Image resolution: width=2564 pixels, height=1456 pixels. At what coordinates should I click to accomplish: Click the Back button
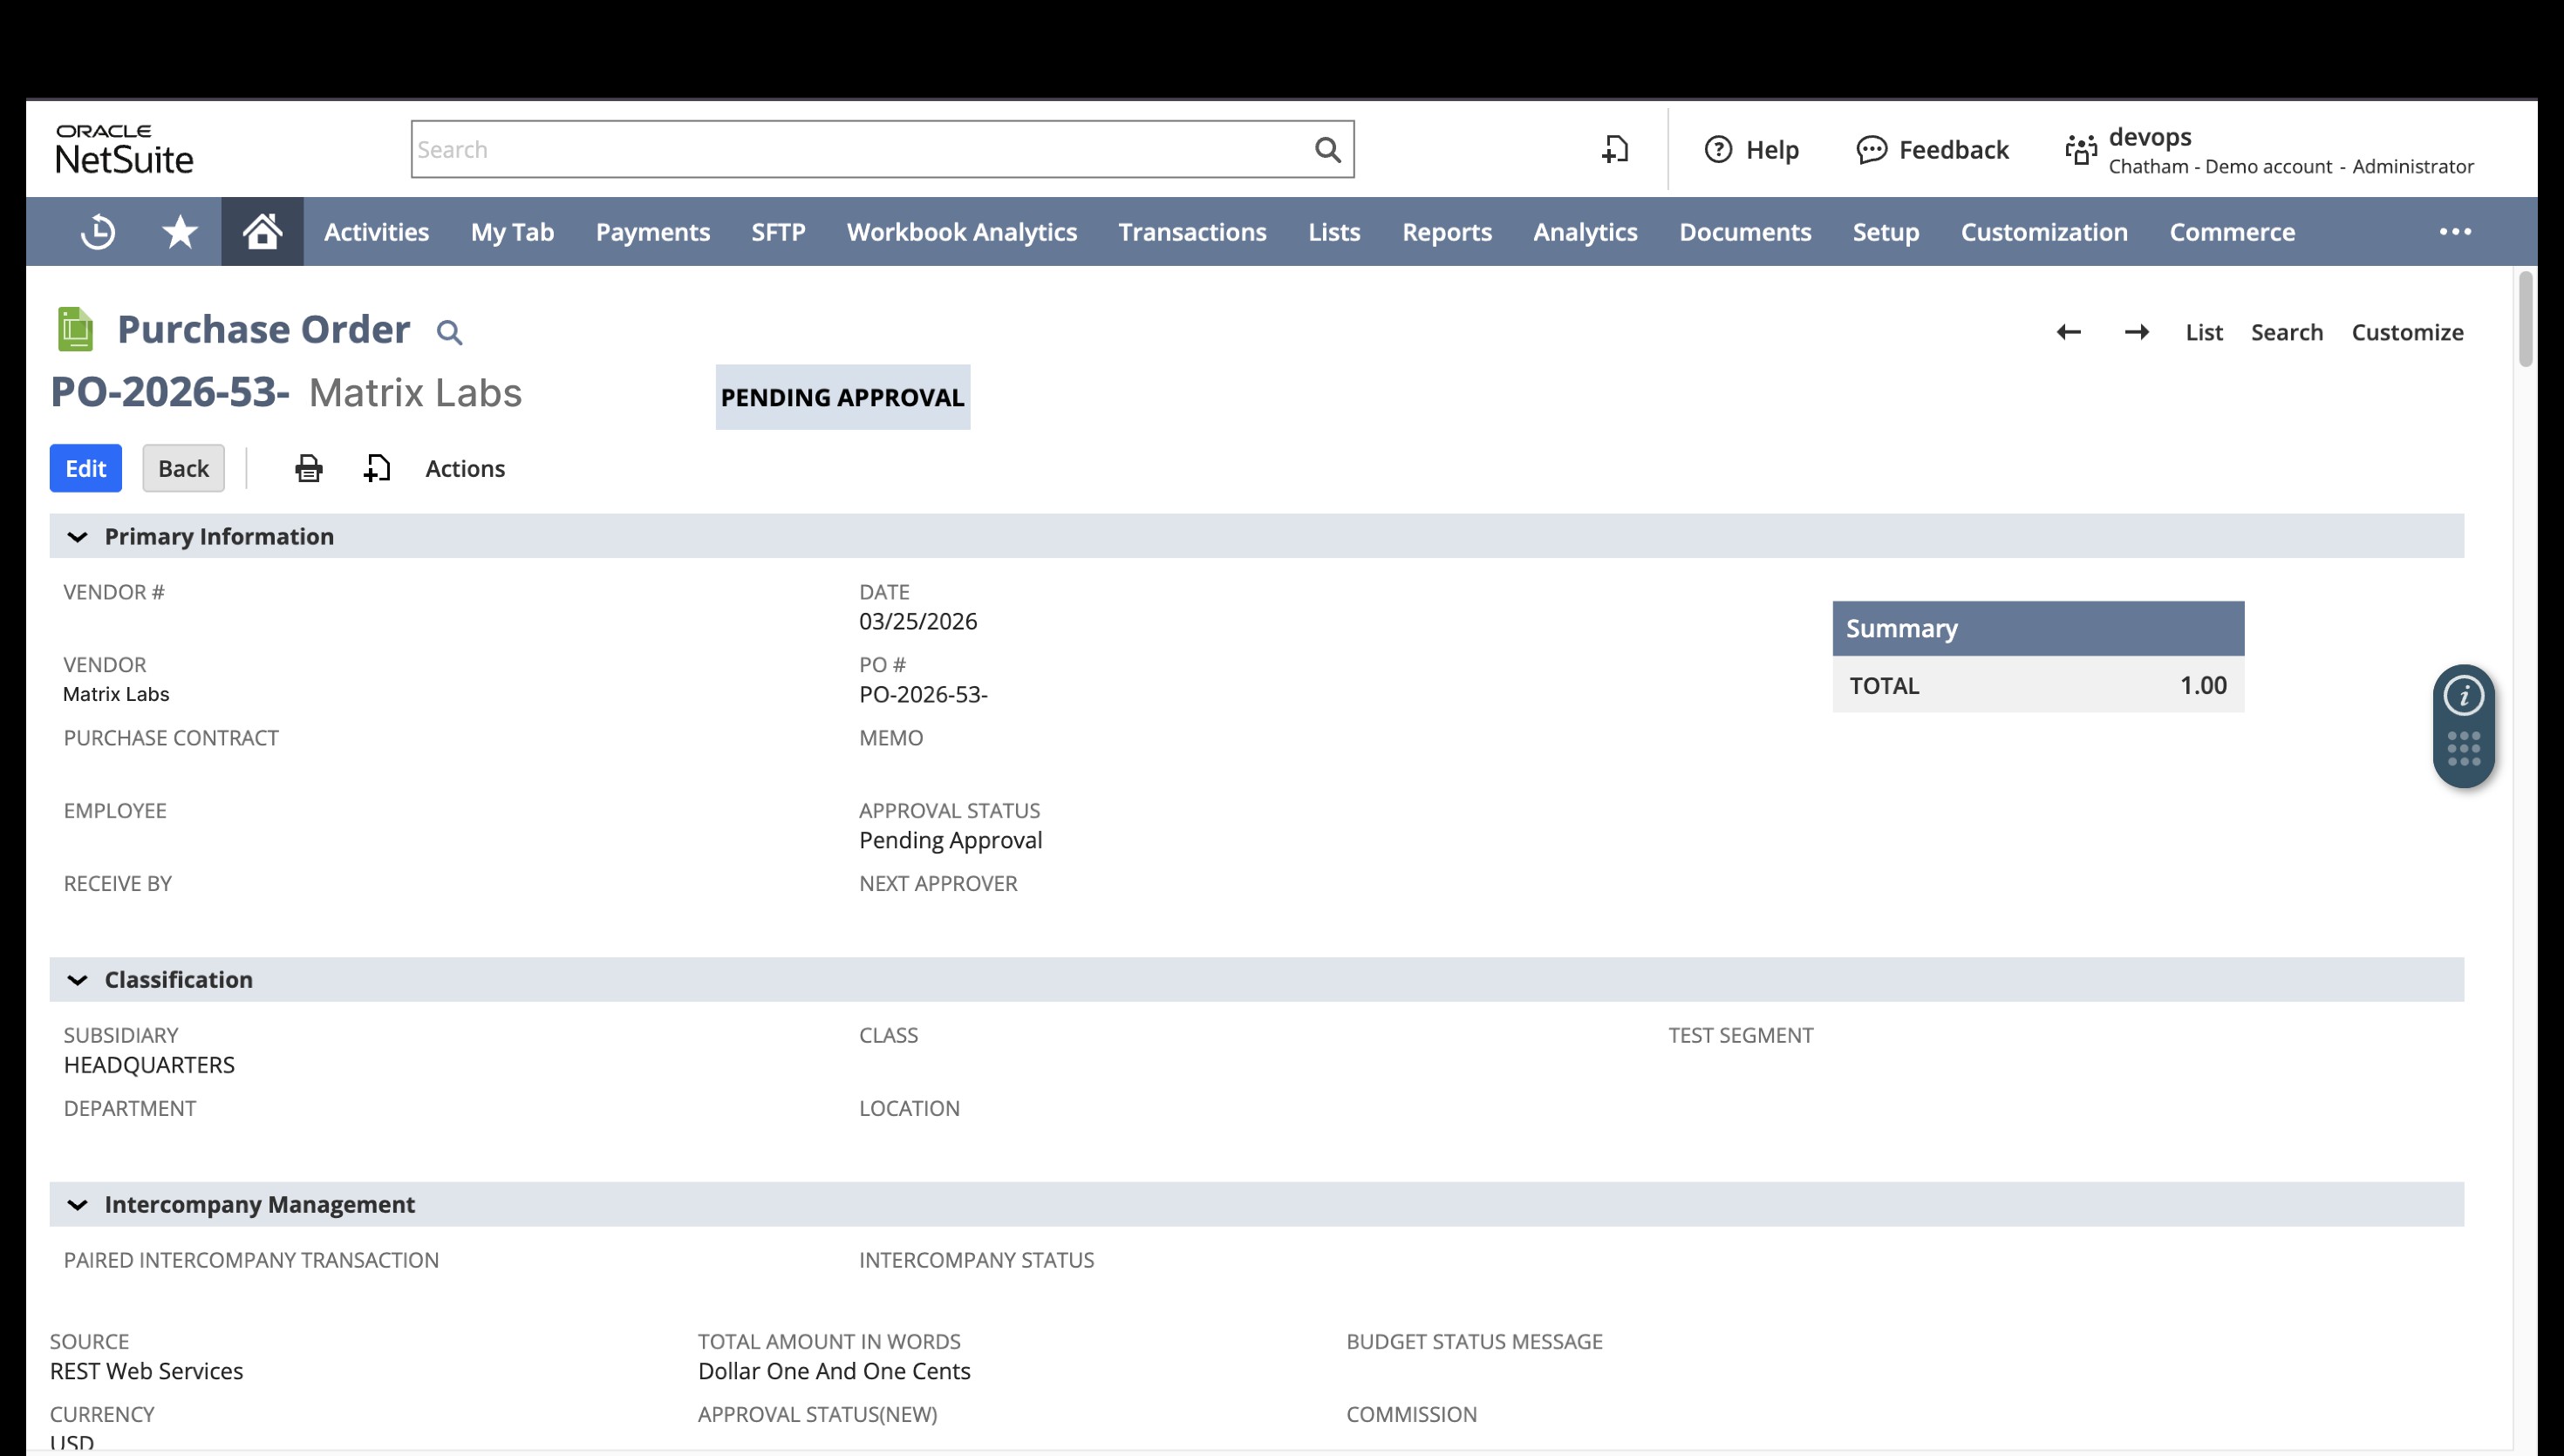183,468
